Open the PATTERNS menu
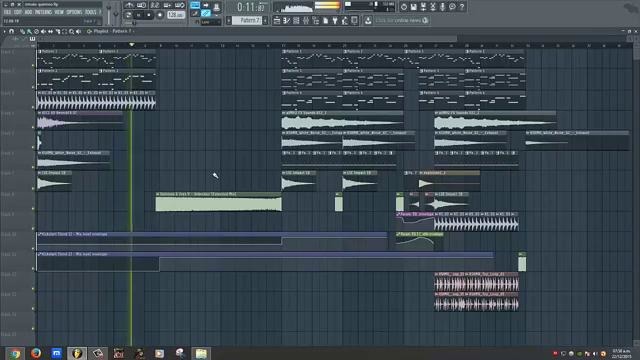 [43, 12]
